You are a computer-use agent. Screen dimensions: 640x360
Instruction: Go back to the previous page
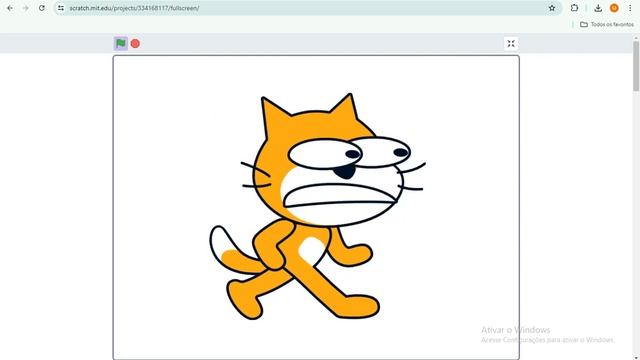(x=10, y=8)
